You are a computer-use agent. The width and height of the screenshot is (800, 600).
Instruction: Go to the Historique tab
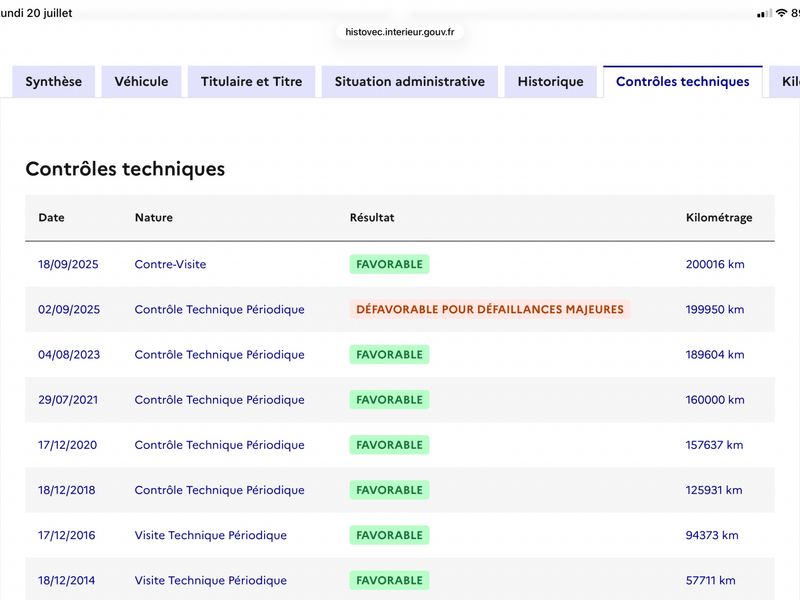(x=551, y=82)
